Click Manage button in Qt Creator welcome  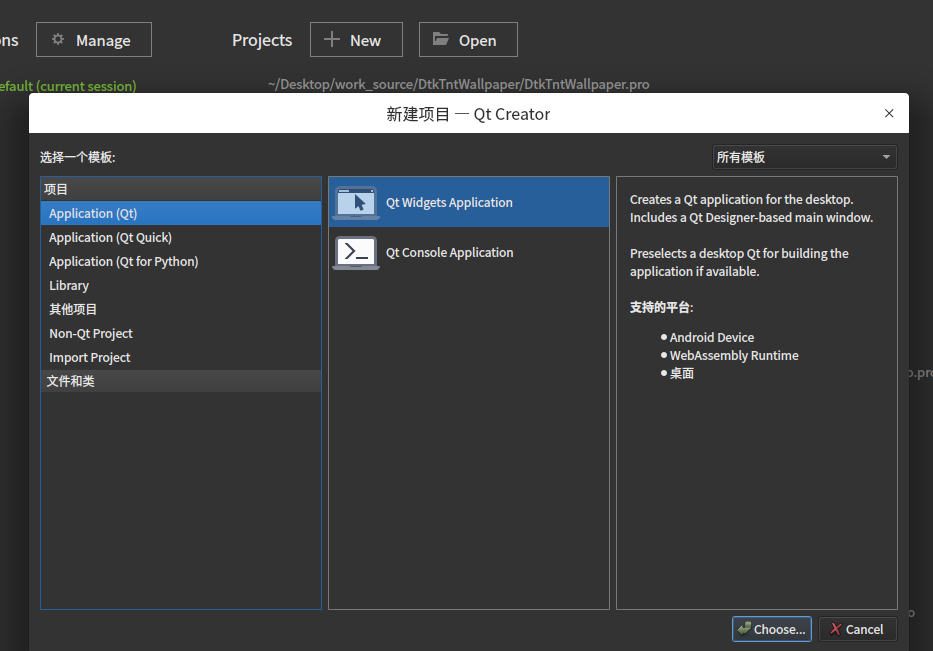(x=94, y=40)
